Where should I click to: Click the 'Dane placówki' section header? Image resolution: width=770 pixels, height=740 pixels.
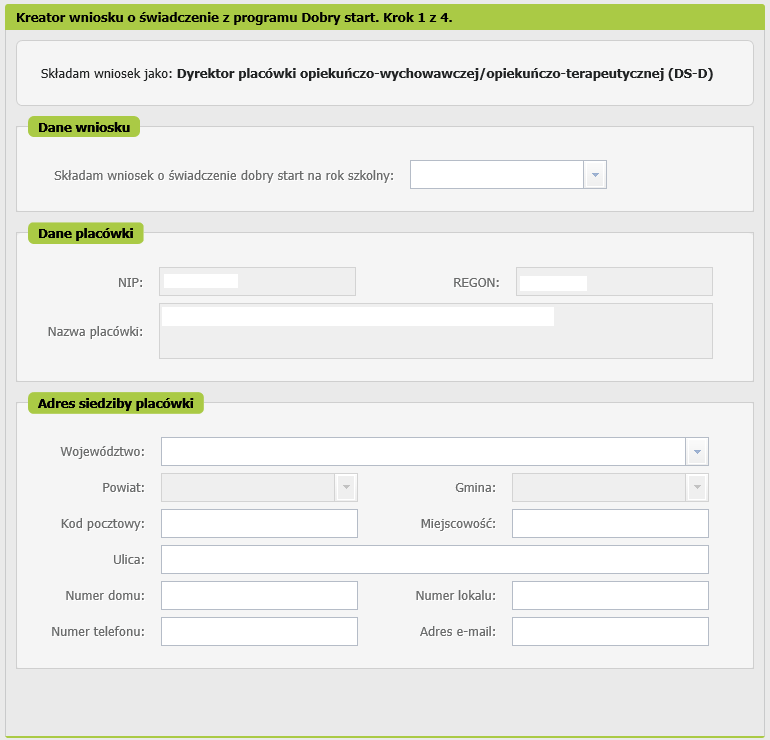pyautogui.click(x=86, y=233)
